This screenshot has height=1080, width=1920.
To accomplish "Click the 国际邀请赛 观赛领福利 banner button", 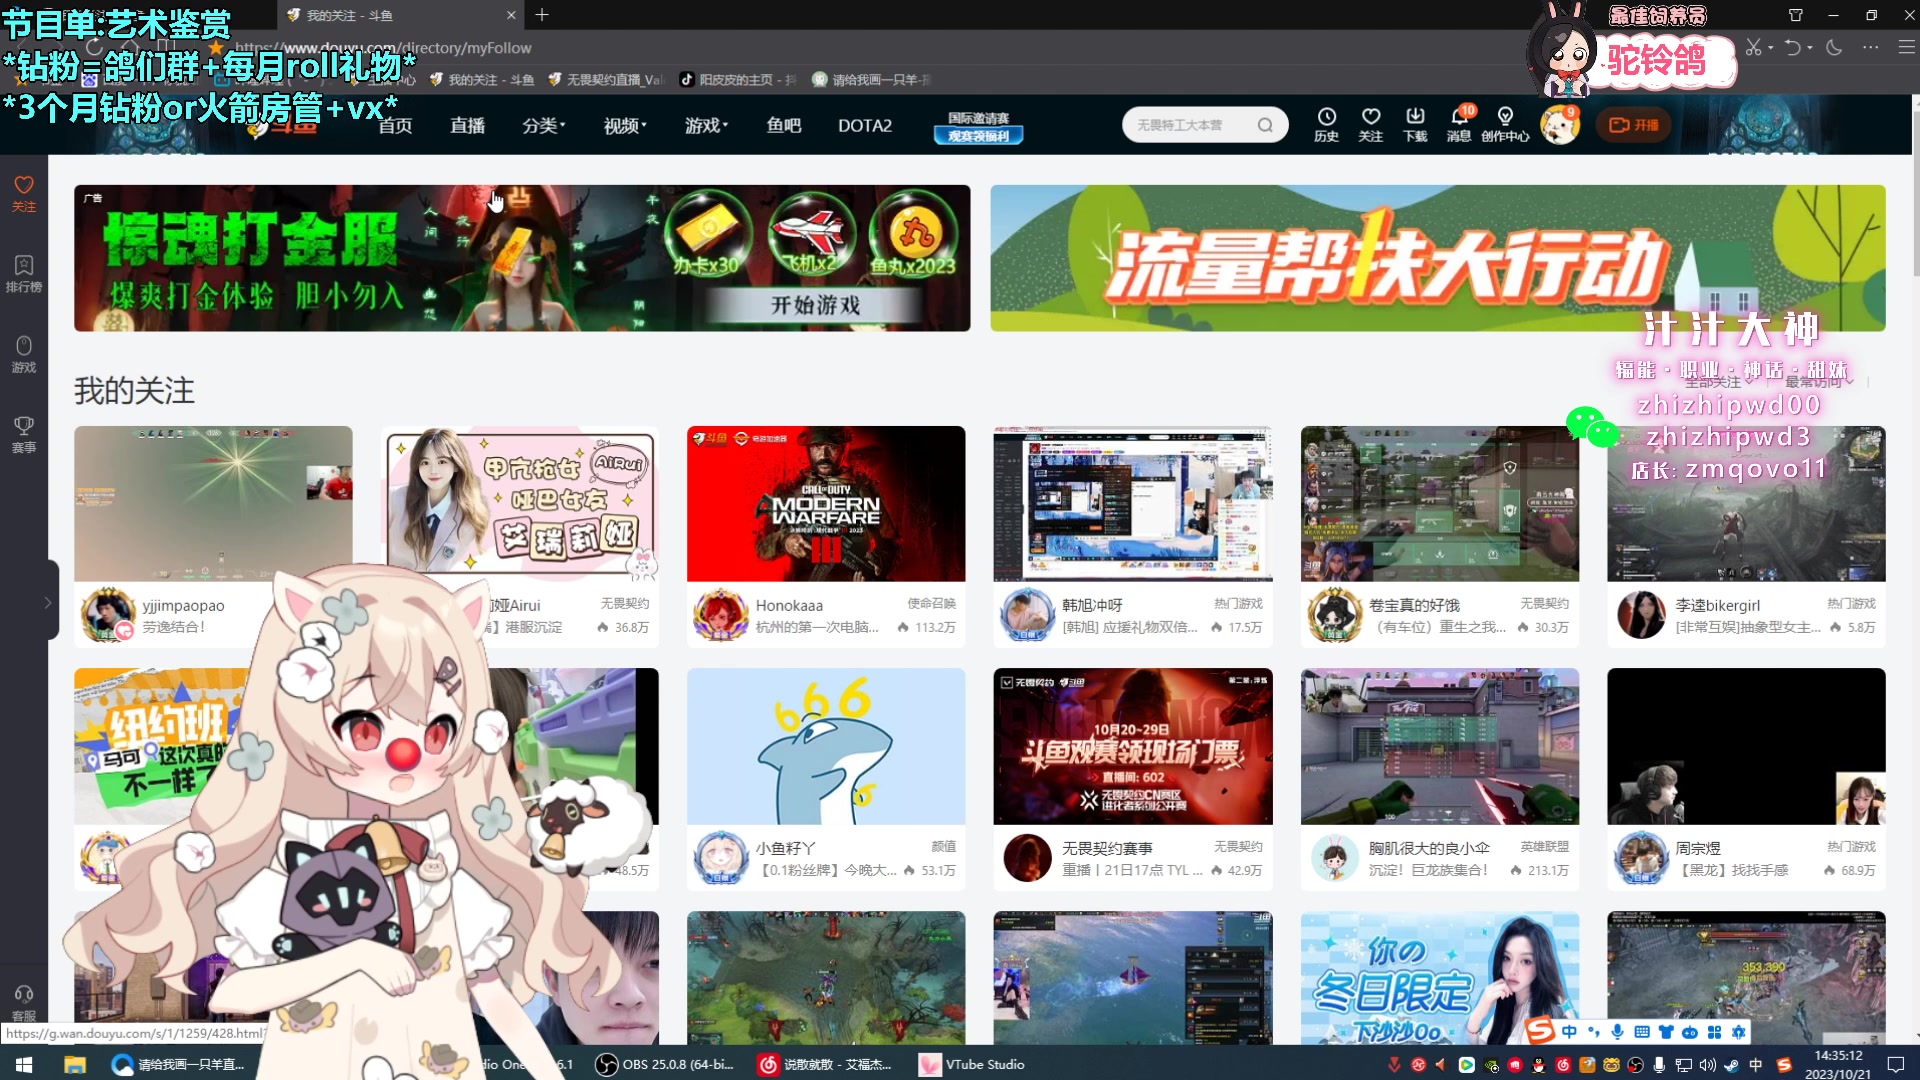I will [978, 126].
